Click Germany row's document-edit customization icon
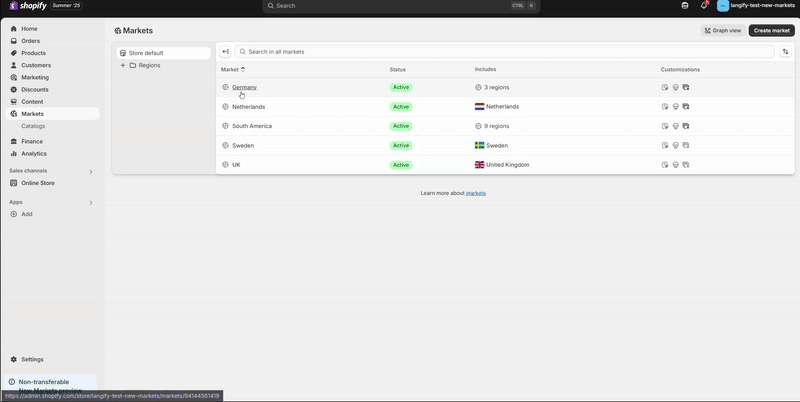The height and width of the screenshot is (402, 800). pos(665,87)
